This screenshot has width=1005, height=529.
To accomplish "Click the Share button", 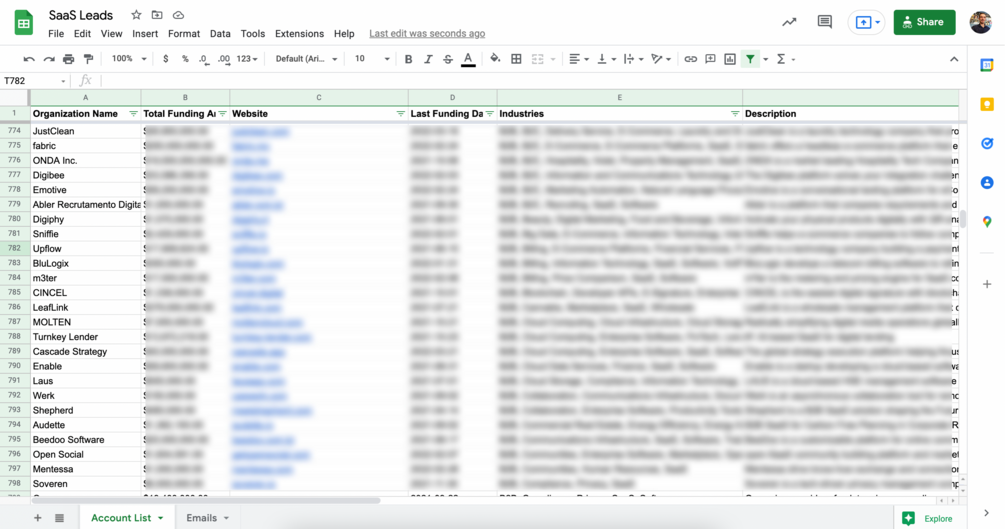I will [x=924, y=22].
